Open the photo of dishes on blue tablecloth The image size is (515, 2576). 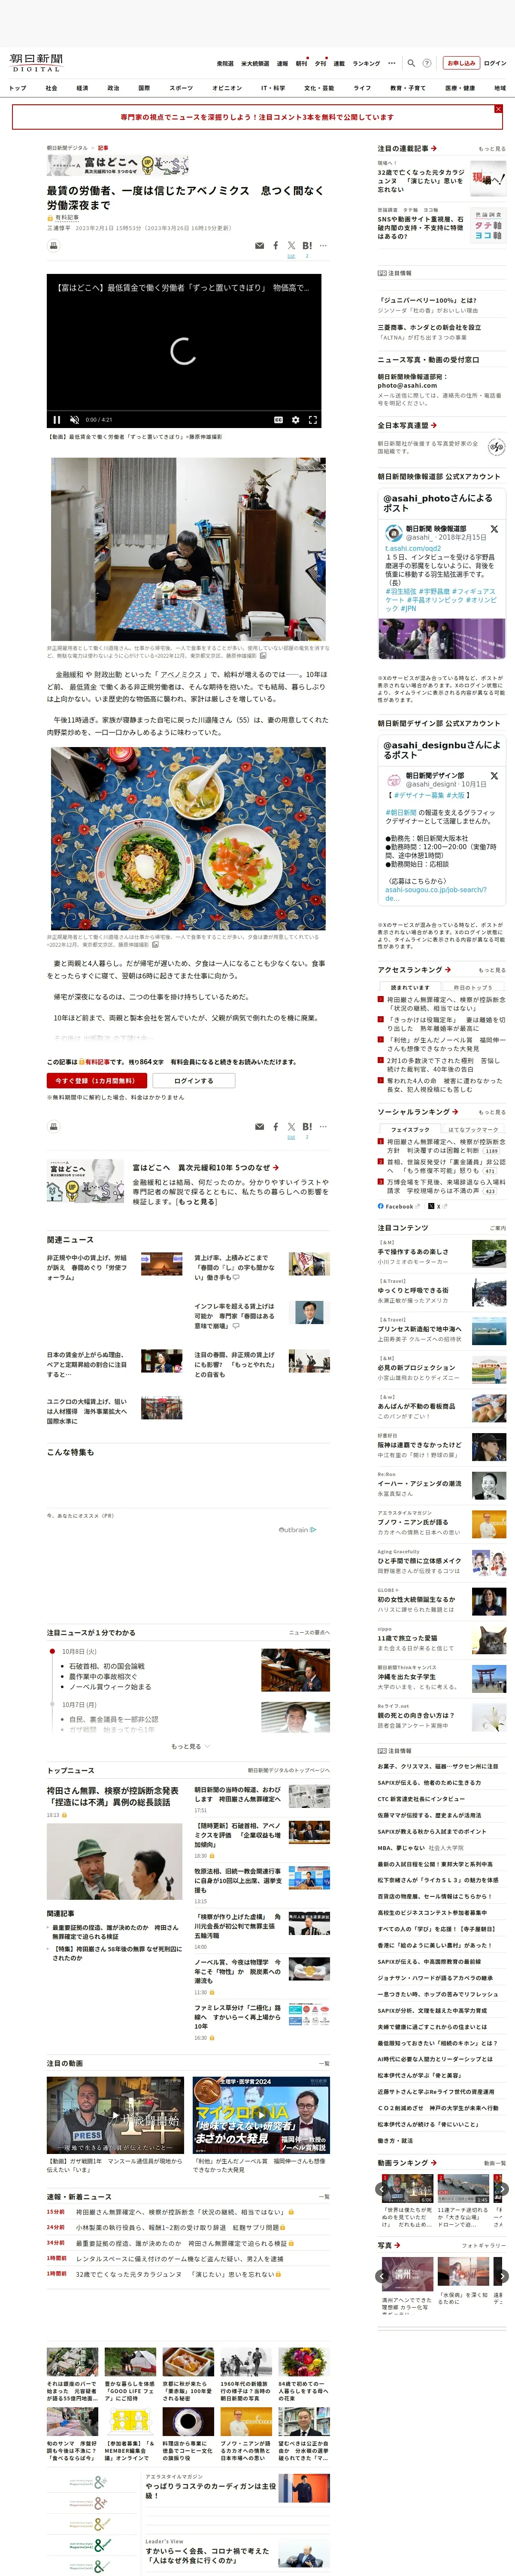(x=188, y=838)
